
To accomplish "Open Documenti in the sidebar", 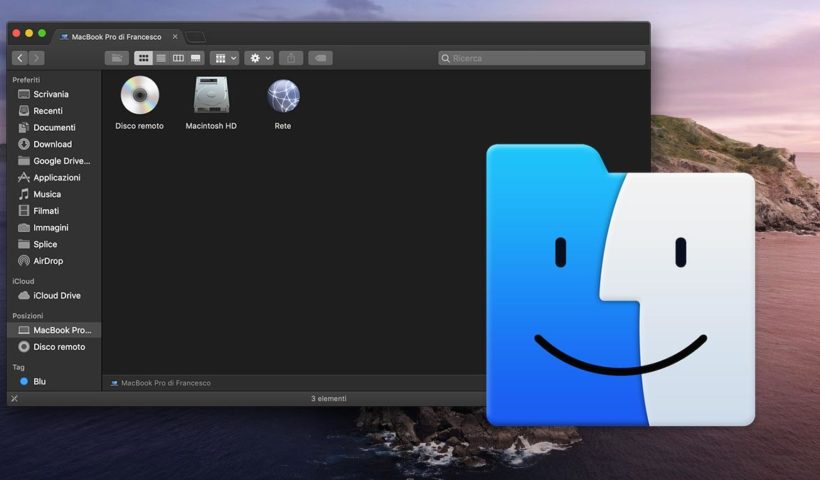I will point(54,128).
